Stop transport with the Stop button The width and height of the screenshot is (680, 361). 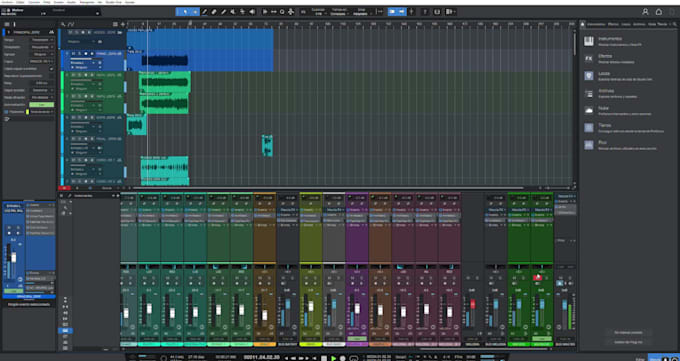(324, 358)
